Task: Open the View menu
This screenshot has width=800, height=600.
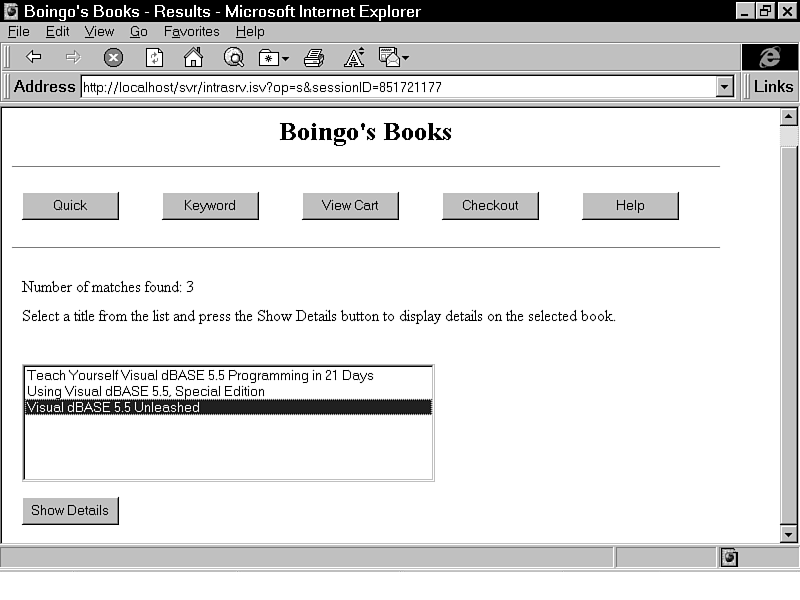Action: pos(99,32)
